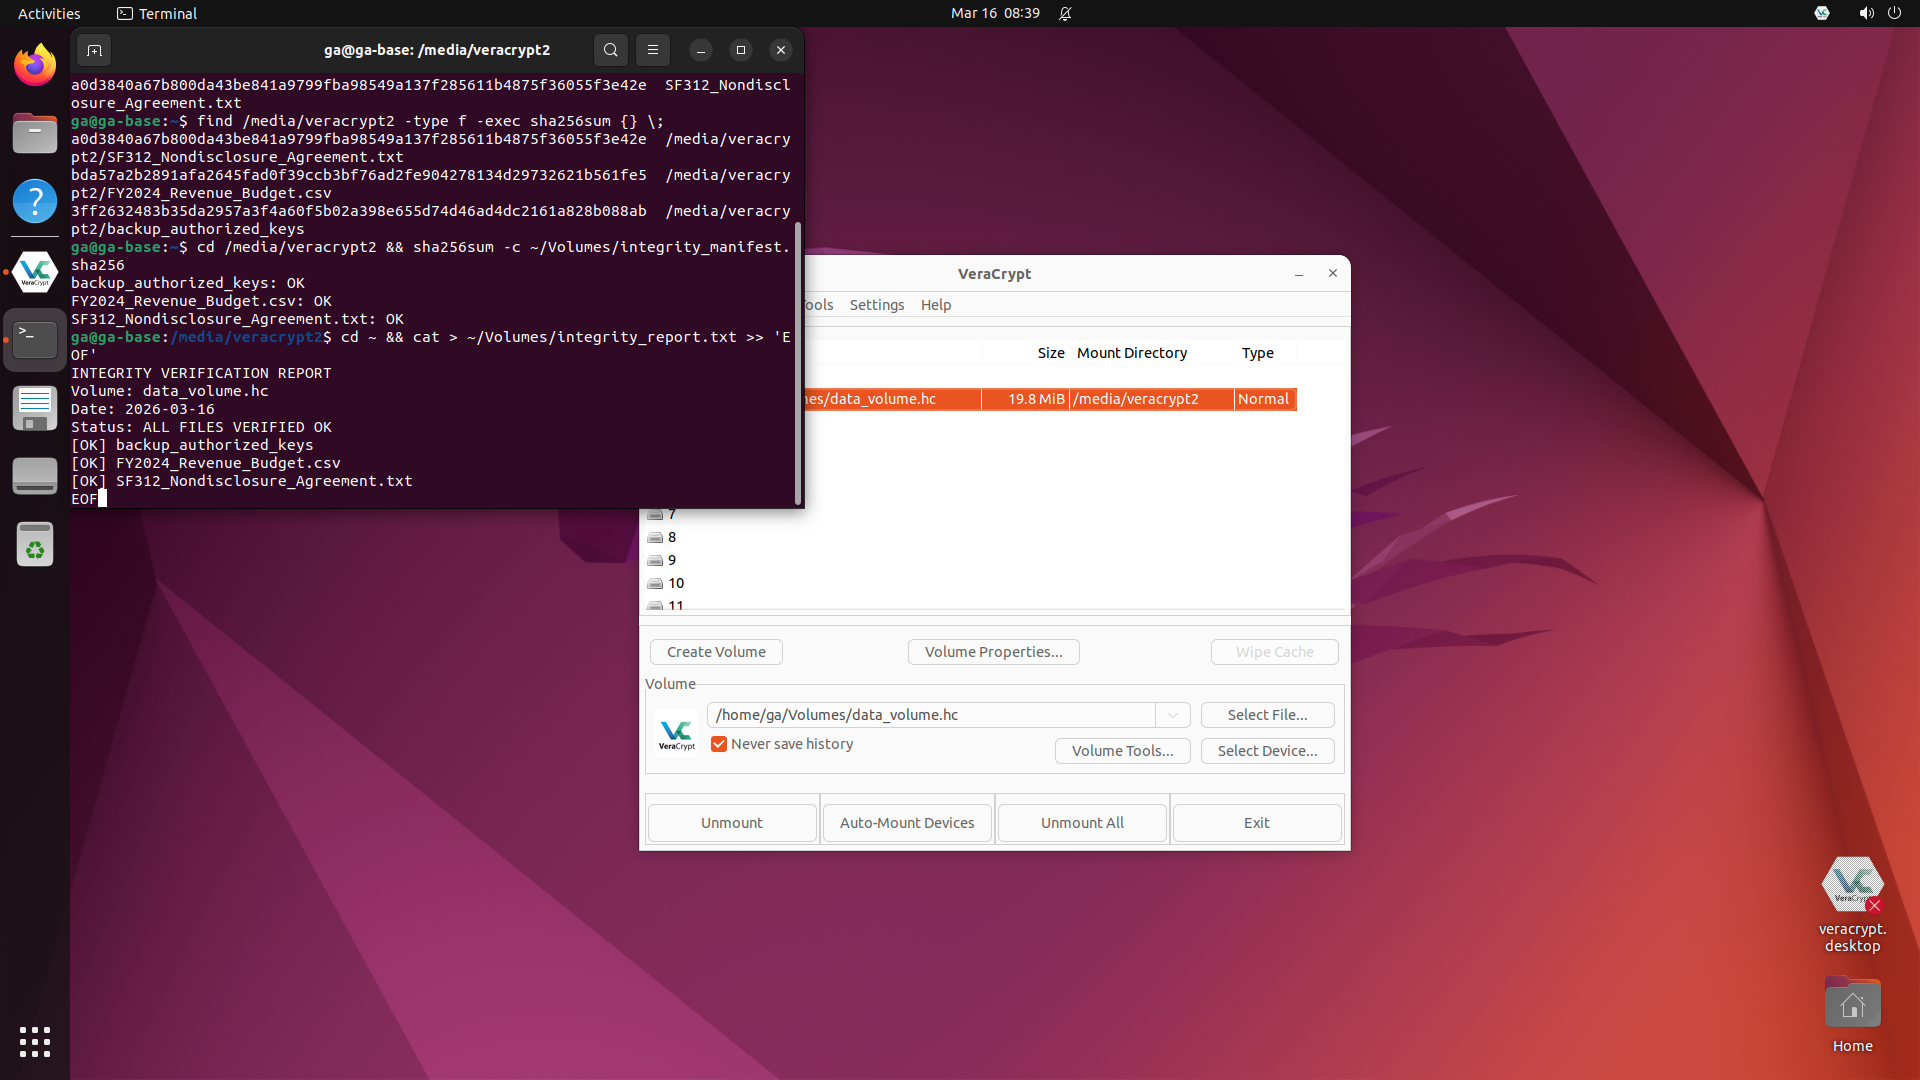Open Show Applications grid in dock
Viewport: 1920px width, 1080px height.
[x=34, y=1042]
